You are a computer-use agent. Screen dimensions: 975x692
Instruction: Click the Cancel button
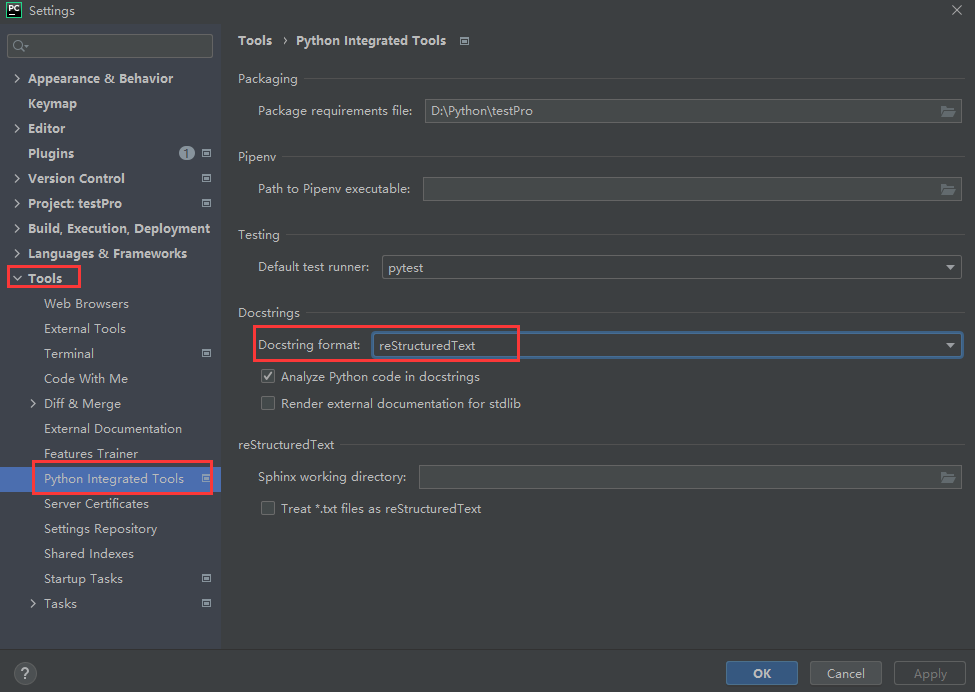coord(846,673)
